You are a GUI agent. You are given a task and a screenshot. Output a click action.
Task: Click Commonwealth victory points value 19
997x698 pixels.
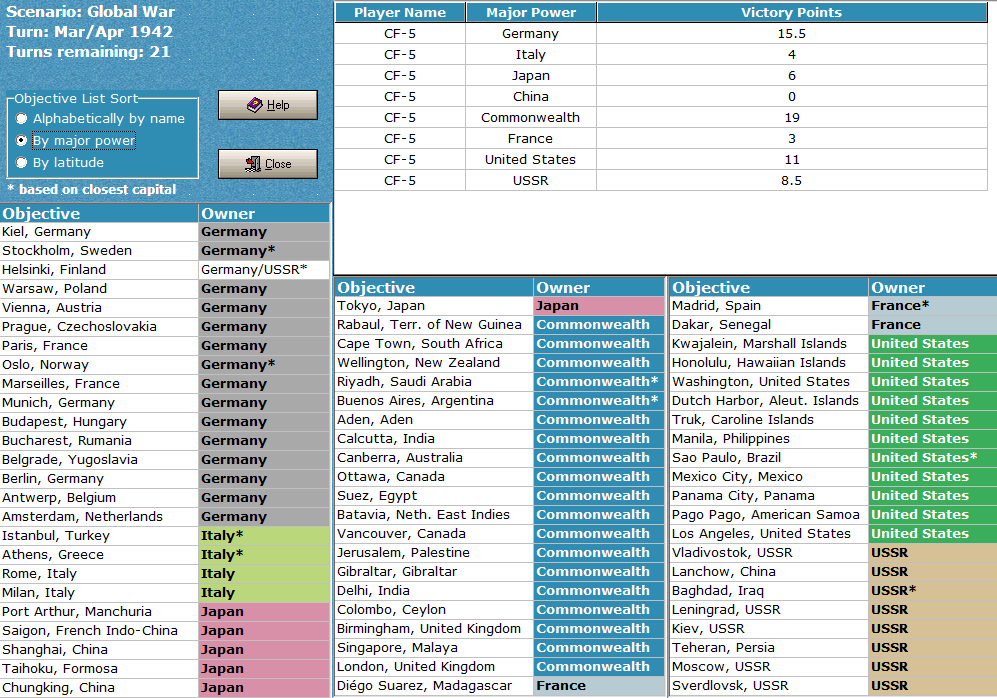tap(792, 118)
